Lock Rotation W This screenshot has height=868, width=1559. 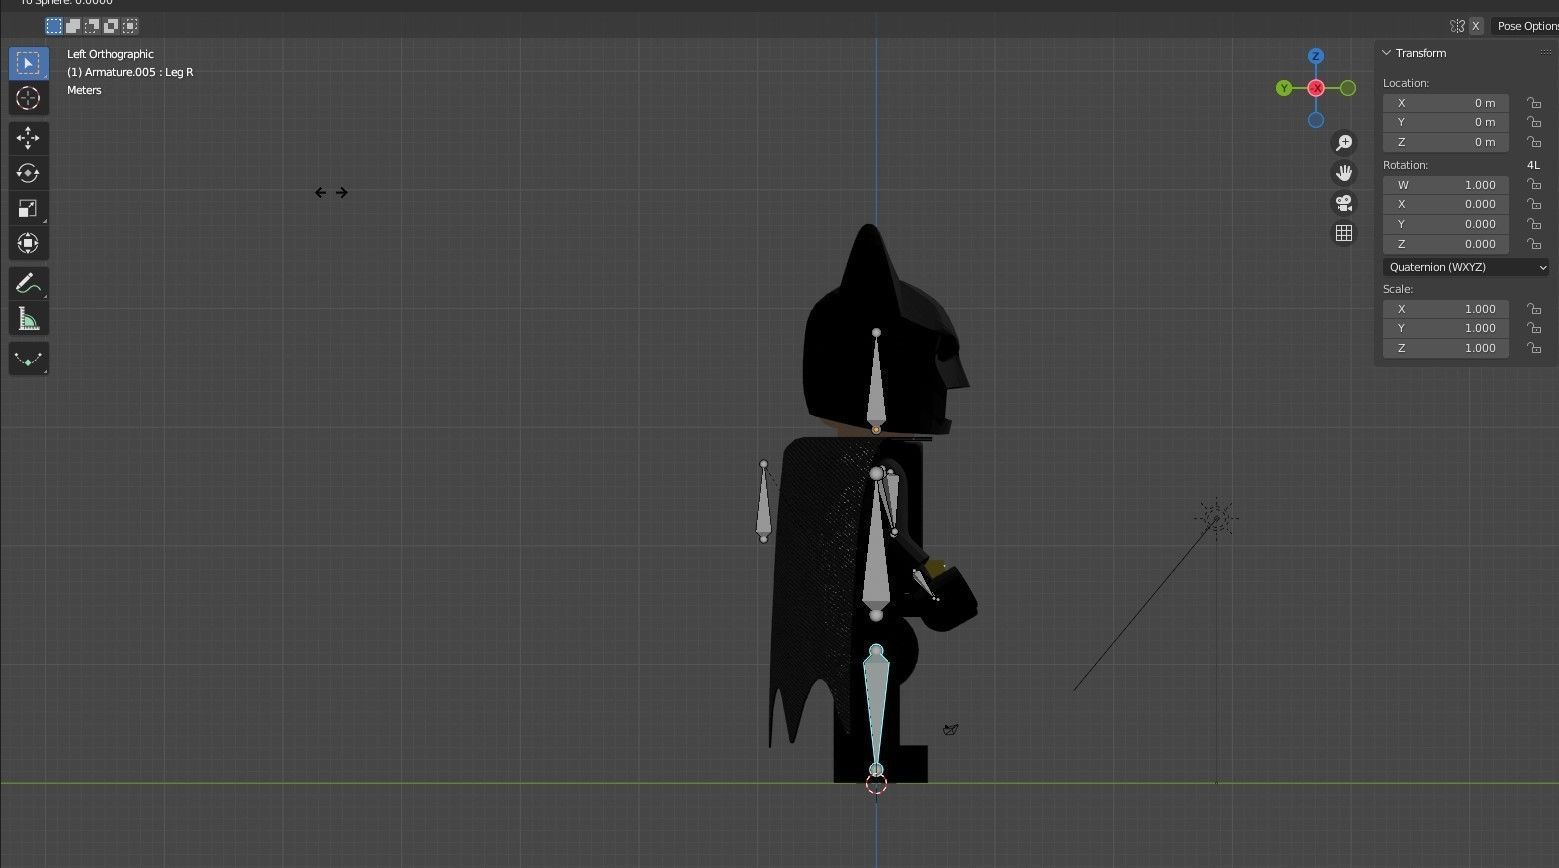click(x=1533, y=185)
